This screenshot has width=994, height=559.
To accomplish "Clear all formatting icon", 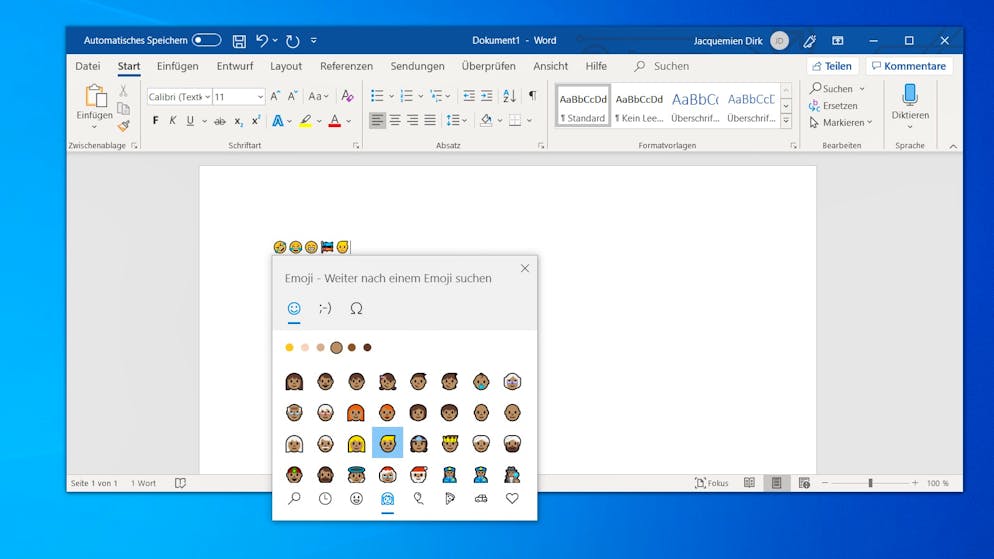I will [347, 96].
